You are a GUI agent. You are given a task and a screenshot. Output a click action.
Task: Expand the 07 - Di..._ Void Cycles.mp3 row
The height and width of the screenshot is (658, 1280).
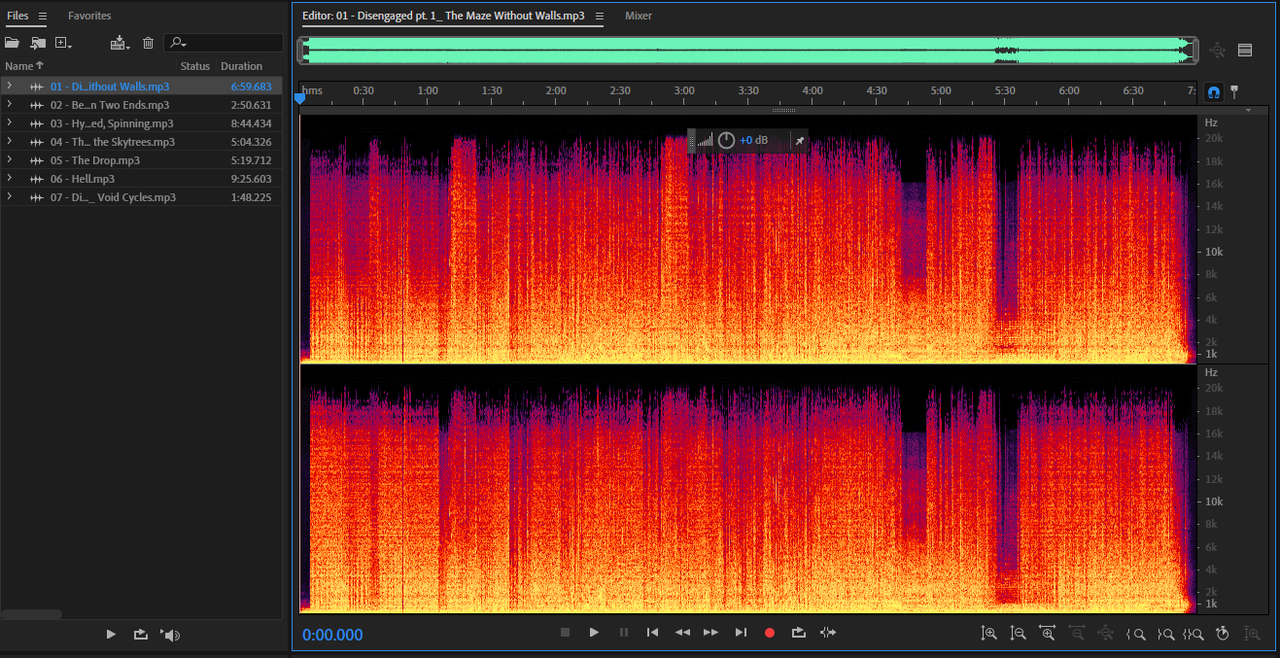9,197
